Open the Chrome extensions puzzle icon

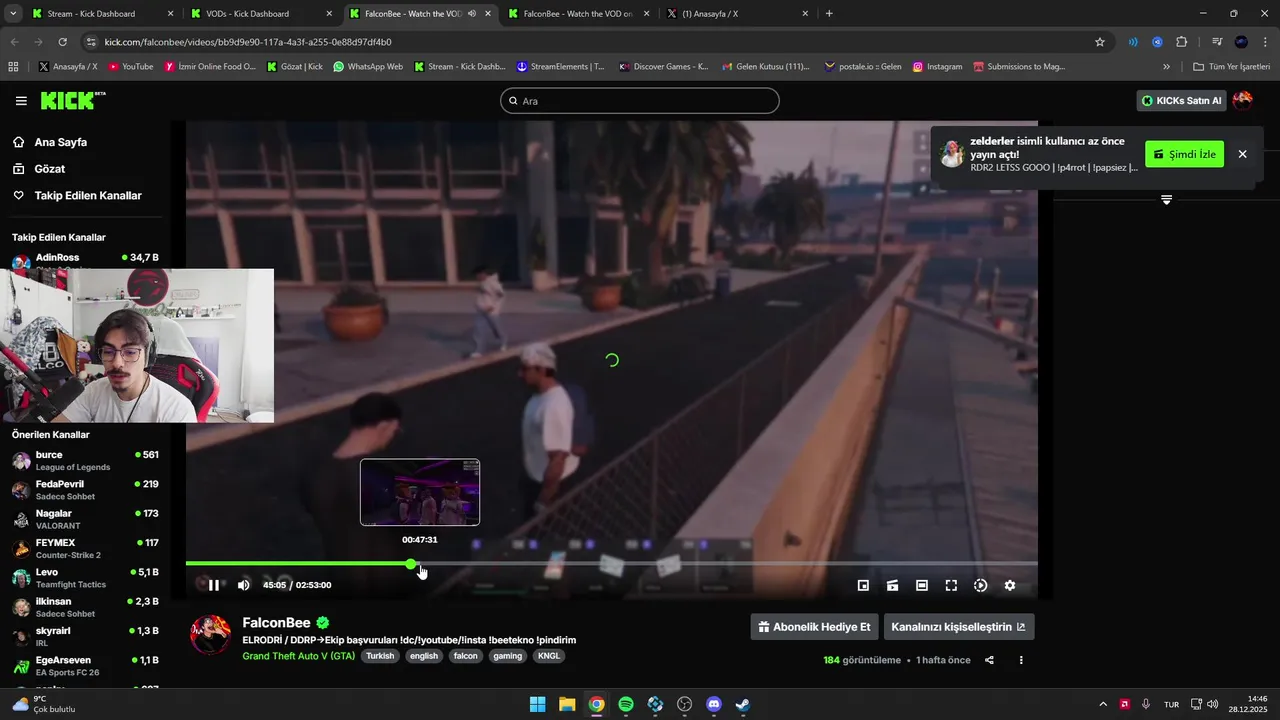click(1181, 42)
